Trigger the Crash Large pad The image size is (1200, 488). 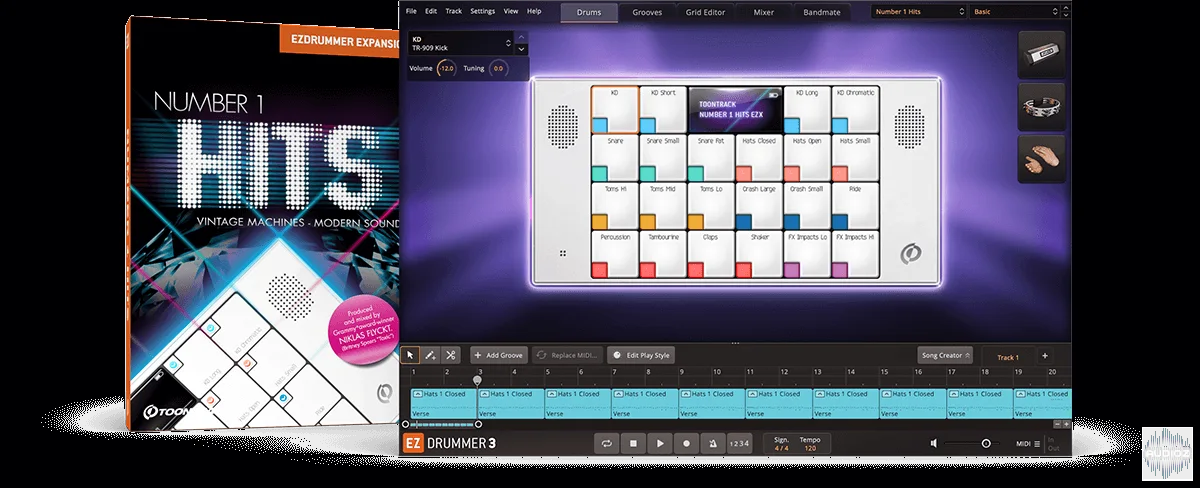(x=759, y=205)
